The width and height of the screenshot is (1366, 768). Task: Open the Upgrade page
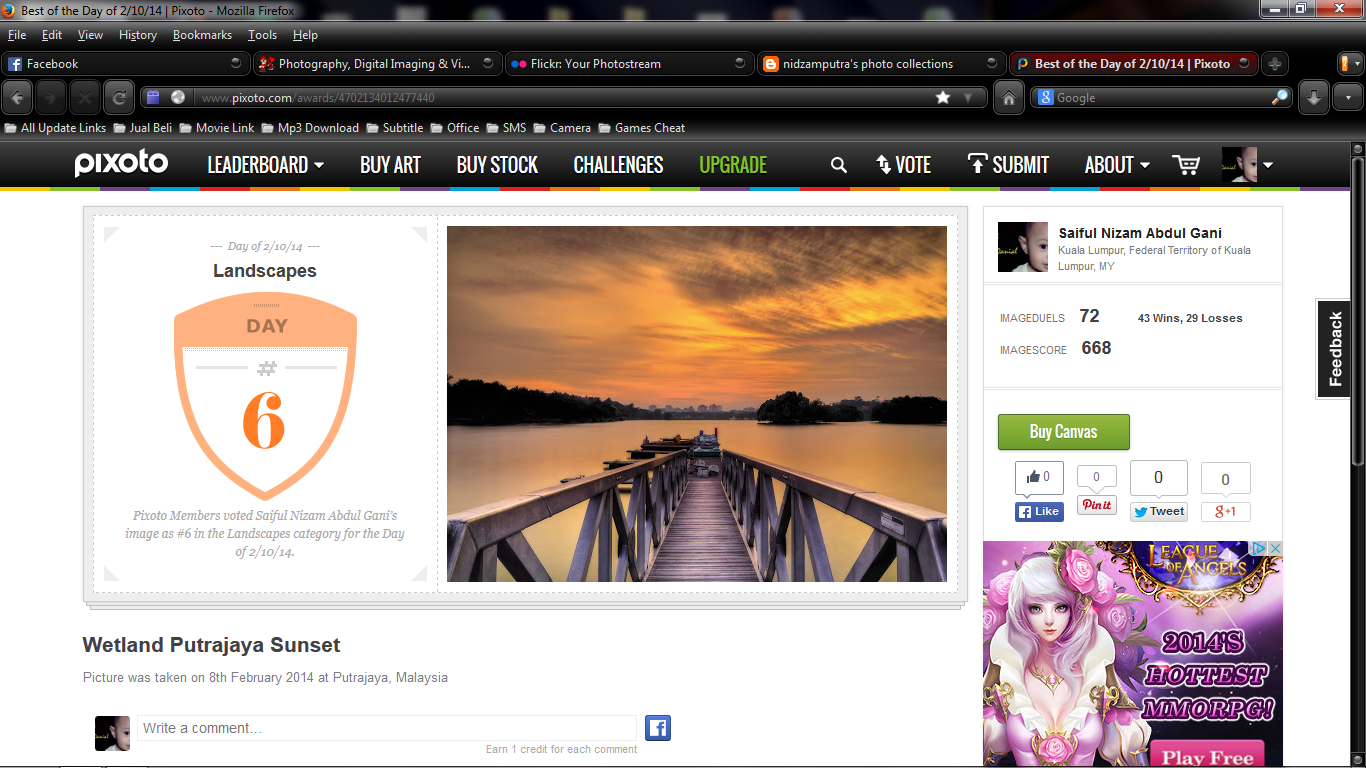point(732,165)
